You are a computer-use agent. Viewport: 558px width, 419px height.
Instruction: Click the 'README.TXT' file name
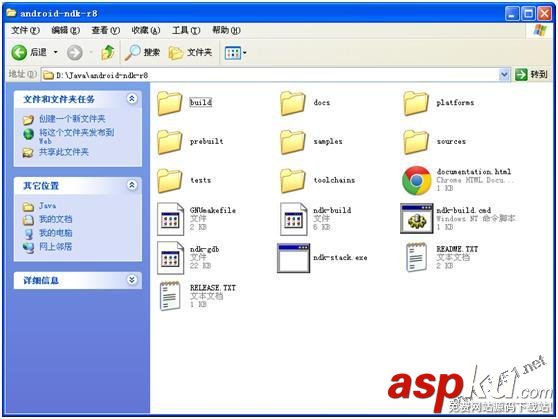[x=457, y=249]
